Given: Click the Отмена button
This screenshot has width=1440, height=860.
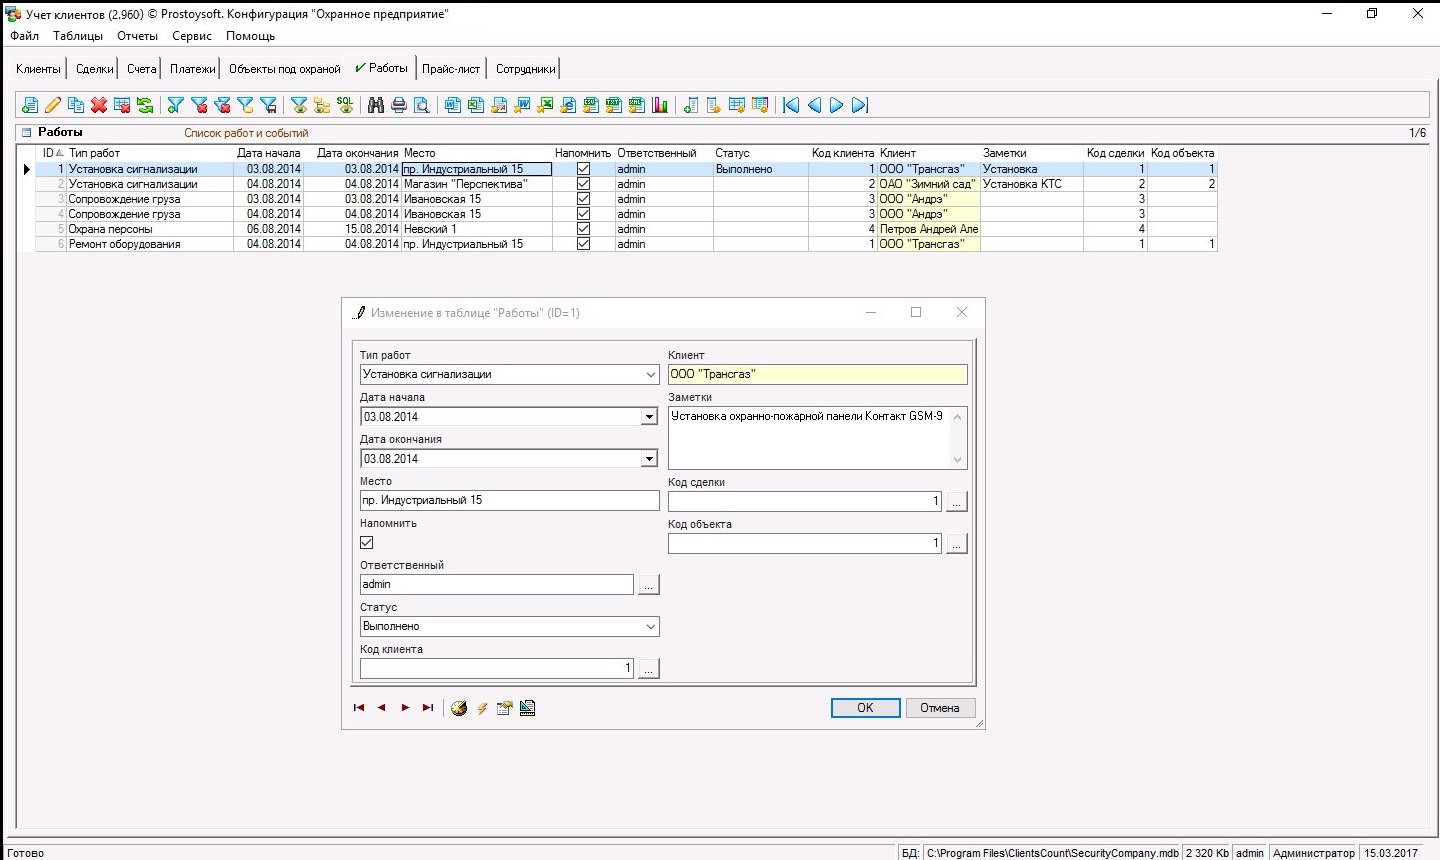Looking at the screenshot, I should point(939,708).
